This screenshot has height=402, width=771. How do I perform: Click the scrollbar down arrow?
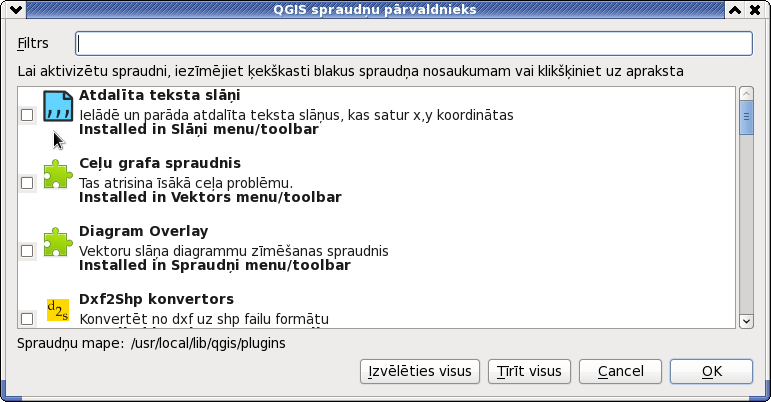(x=746, y=321)
